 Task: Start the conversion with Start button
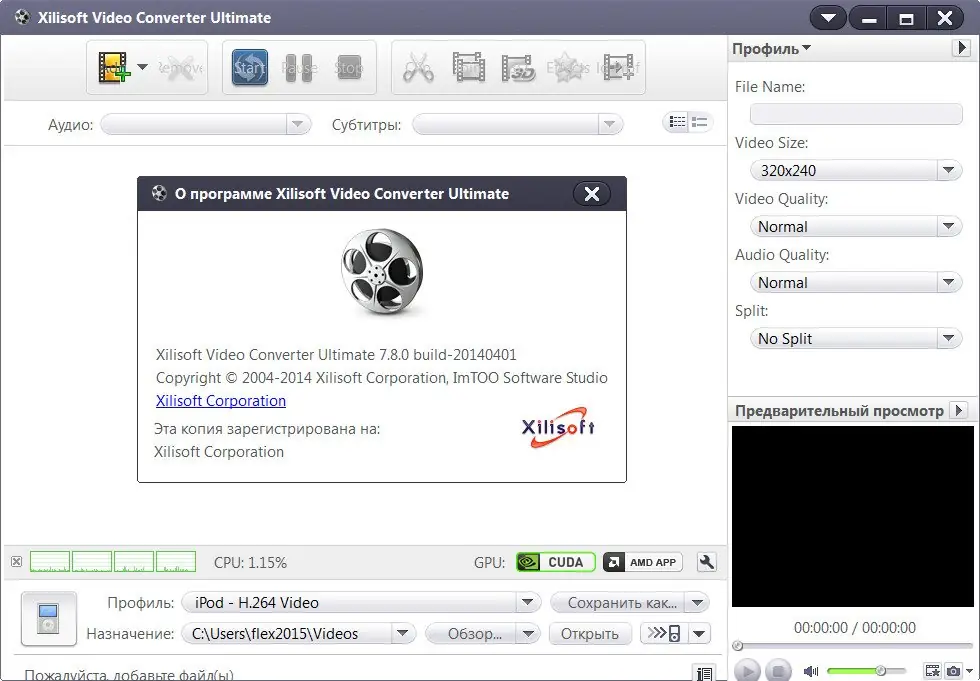[x=250, y=67]
